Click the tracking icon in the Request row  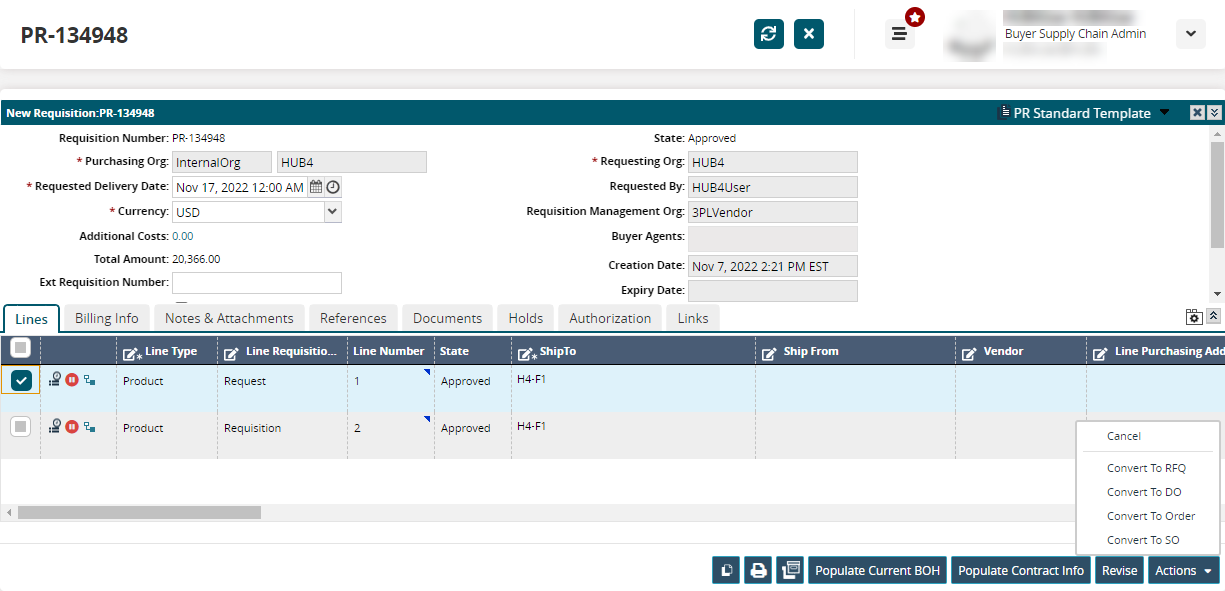pos(55,380)
